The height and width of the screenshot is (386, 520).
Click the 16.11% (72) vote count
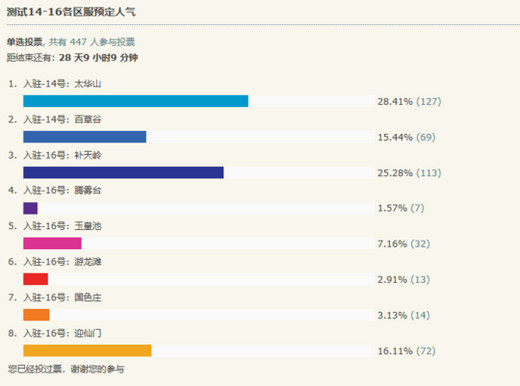[407, 351]
